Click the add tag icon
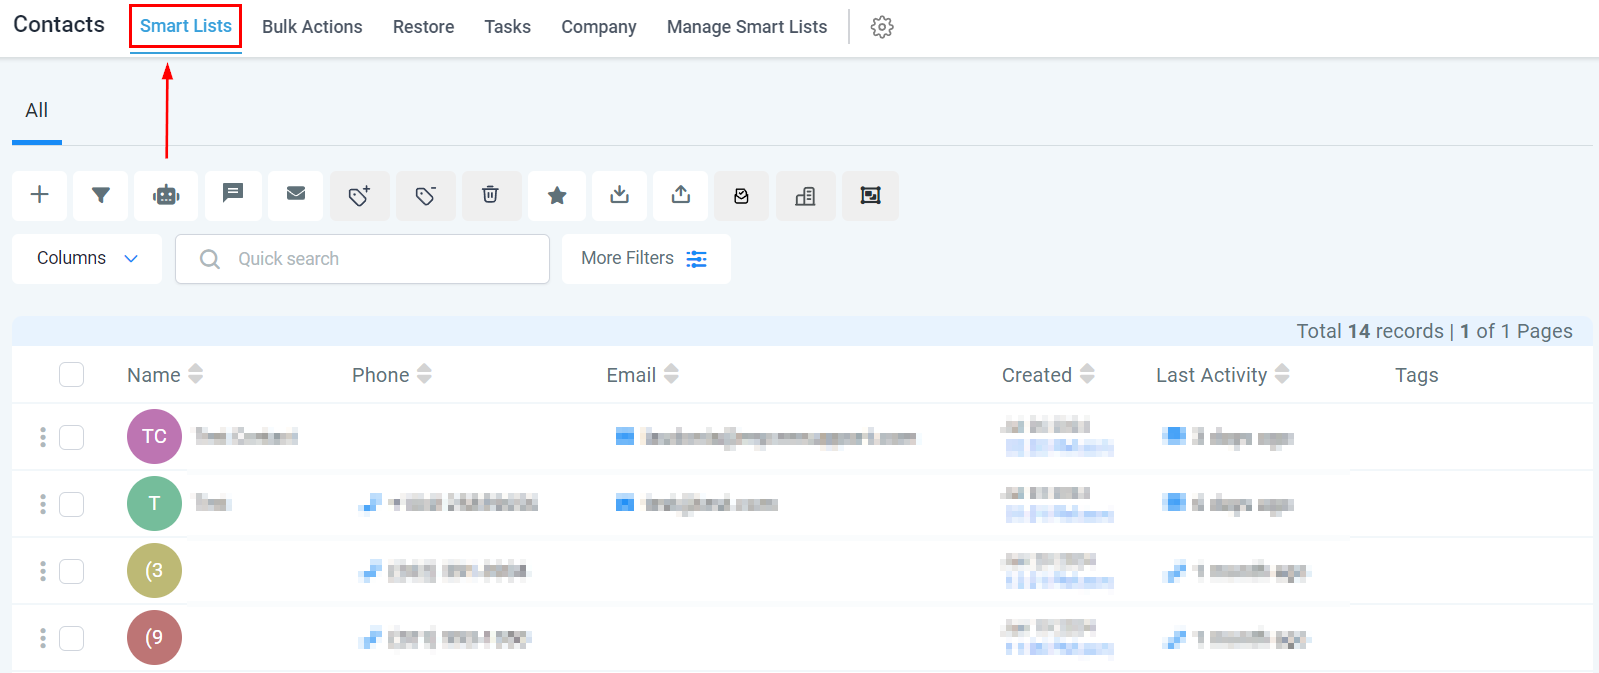 point(360,196)
